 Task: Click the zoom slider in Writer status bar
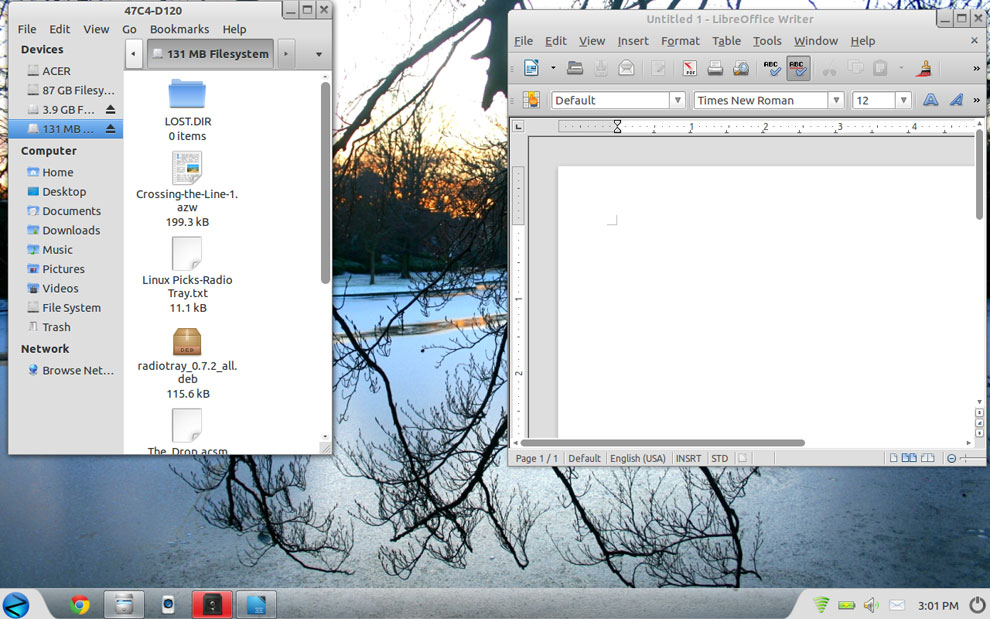pos(973,459)
